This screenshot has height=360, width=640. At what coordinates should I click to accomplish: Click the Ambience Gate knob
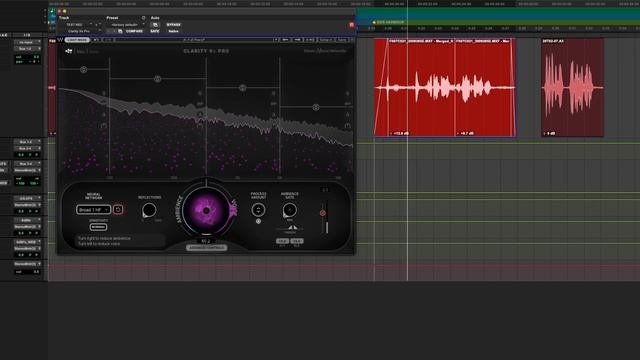pyautogui.click(x=289, y=210)
